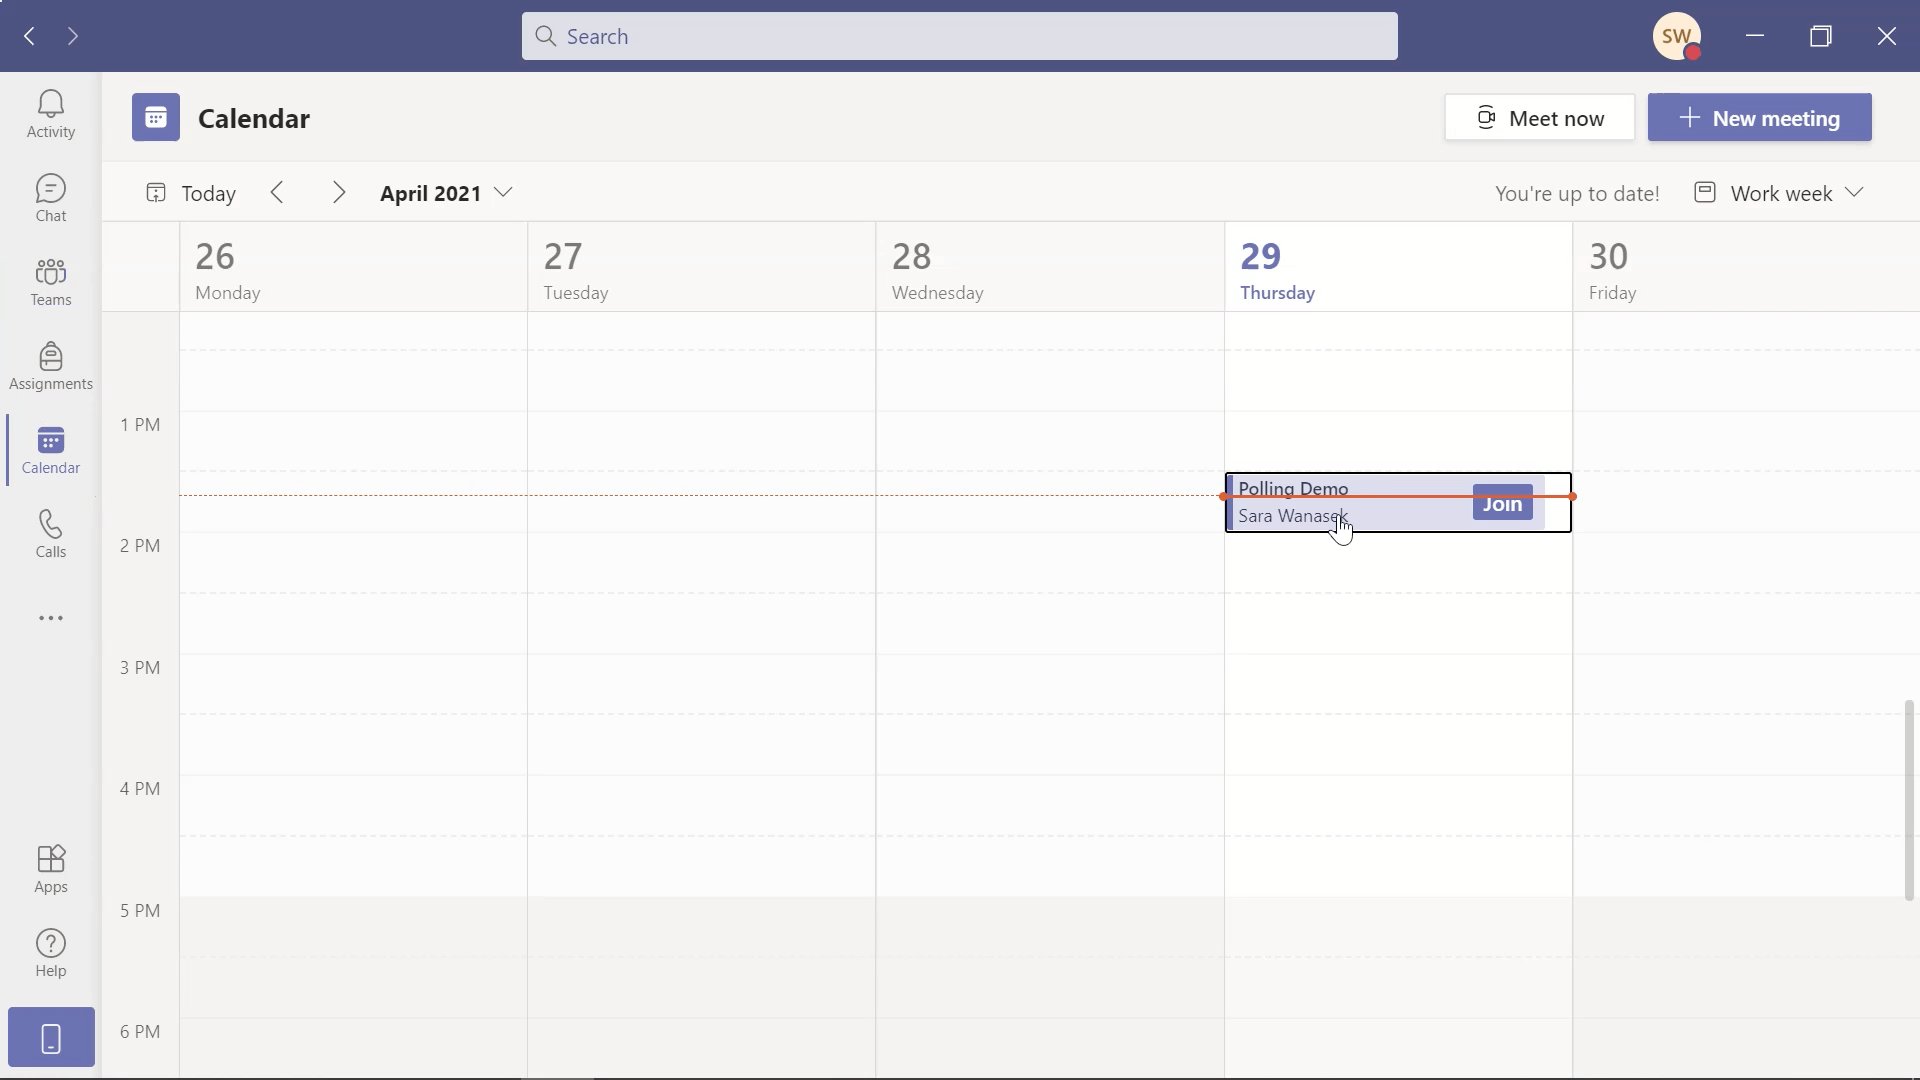Click the More options ellipsis in sidebar
This screenshot has width=1920, height=1080.
click(50, 617)
